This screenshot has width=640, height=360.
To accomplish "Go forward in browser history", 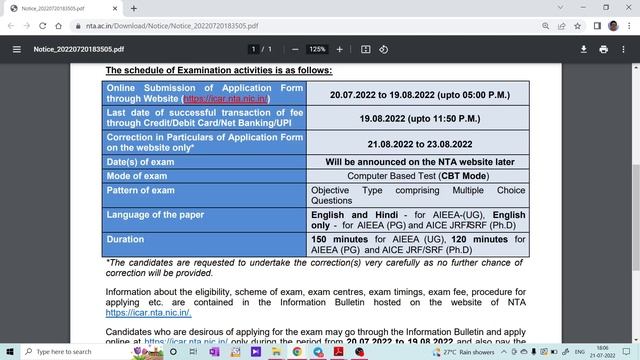I will click(x=27, y=26).
